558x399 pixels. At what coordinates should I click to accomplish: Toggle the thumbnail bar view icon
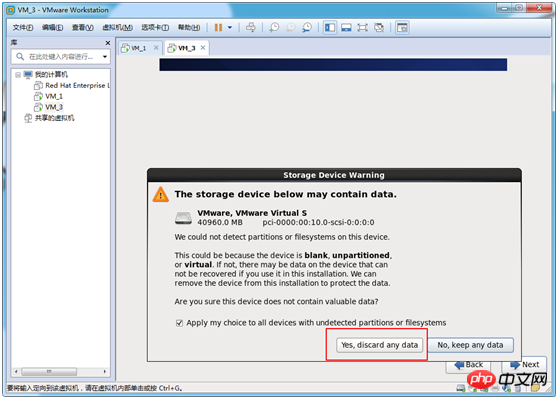(x=346, y=27)
